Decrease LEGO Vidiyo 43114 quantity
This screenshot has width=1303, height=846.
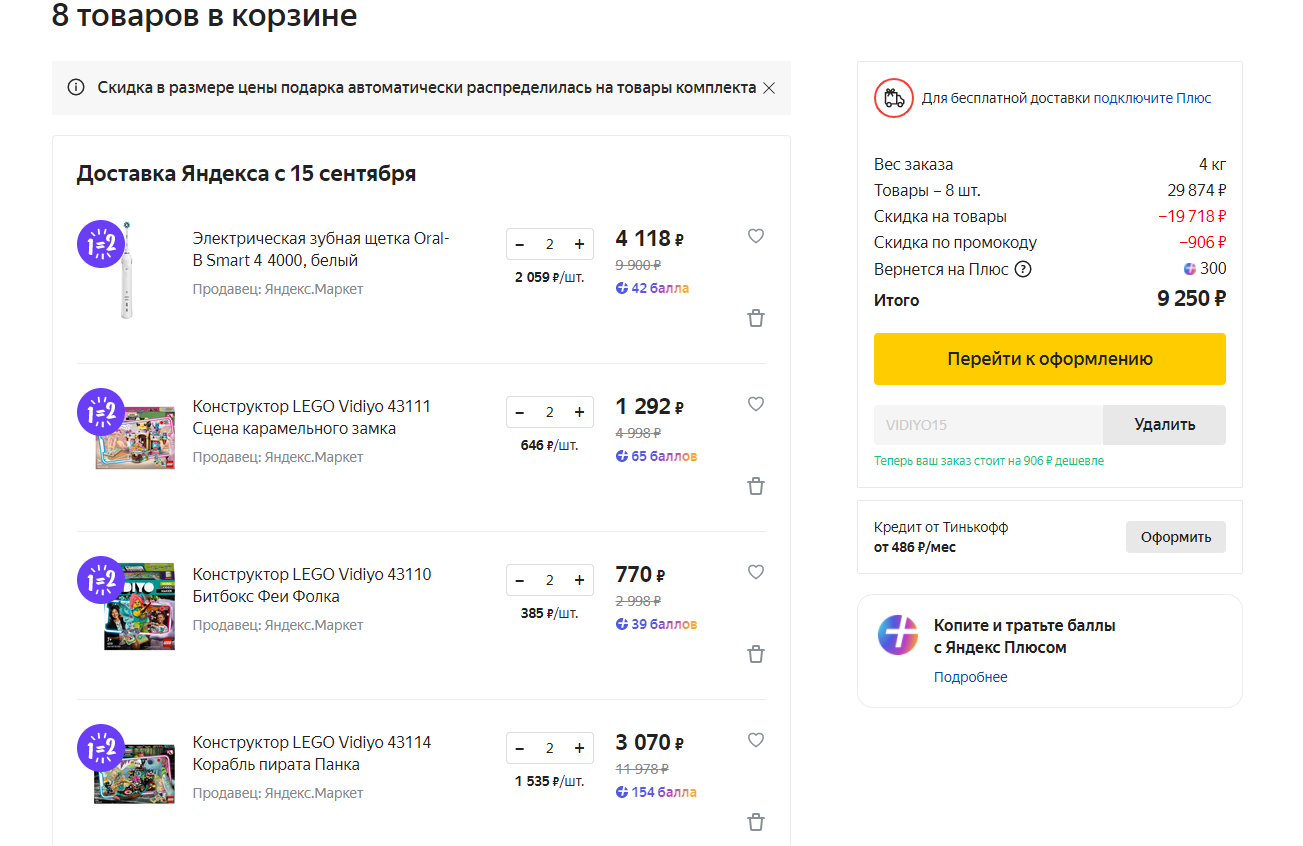coord(520,748)
